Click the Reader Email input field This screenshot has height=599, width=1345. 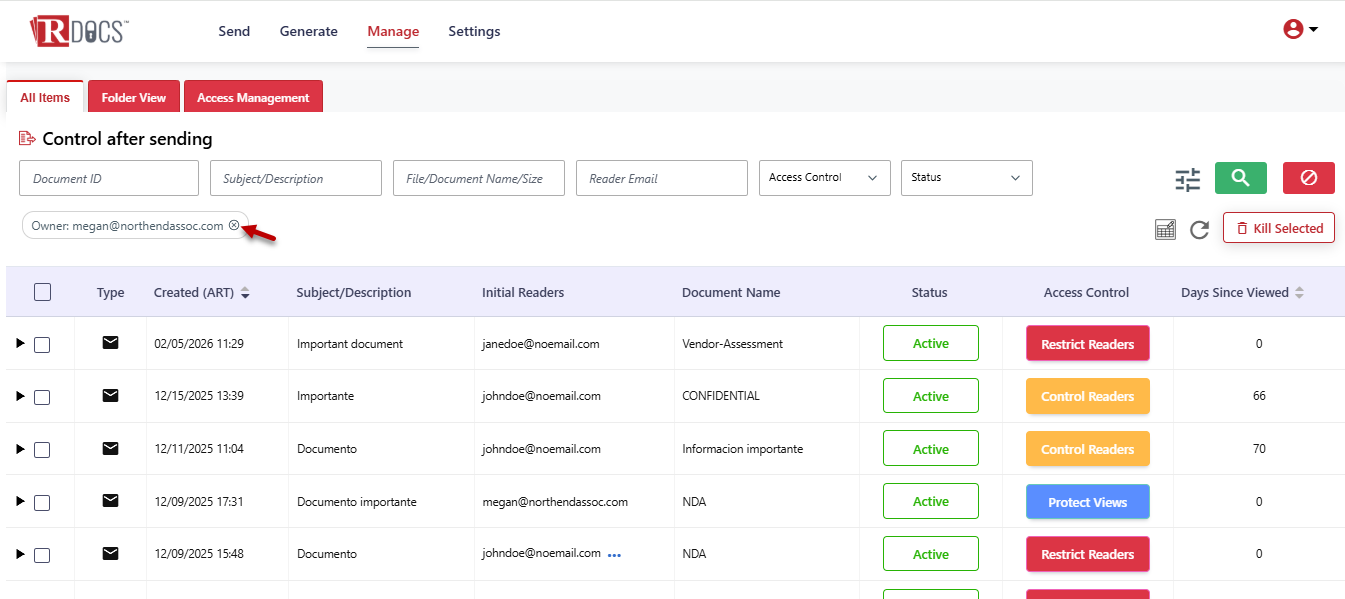[661, 178]
